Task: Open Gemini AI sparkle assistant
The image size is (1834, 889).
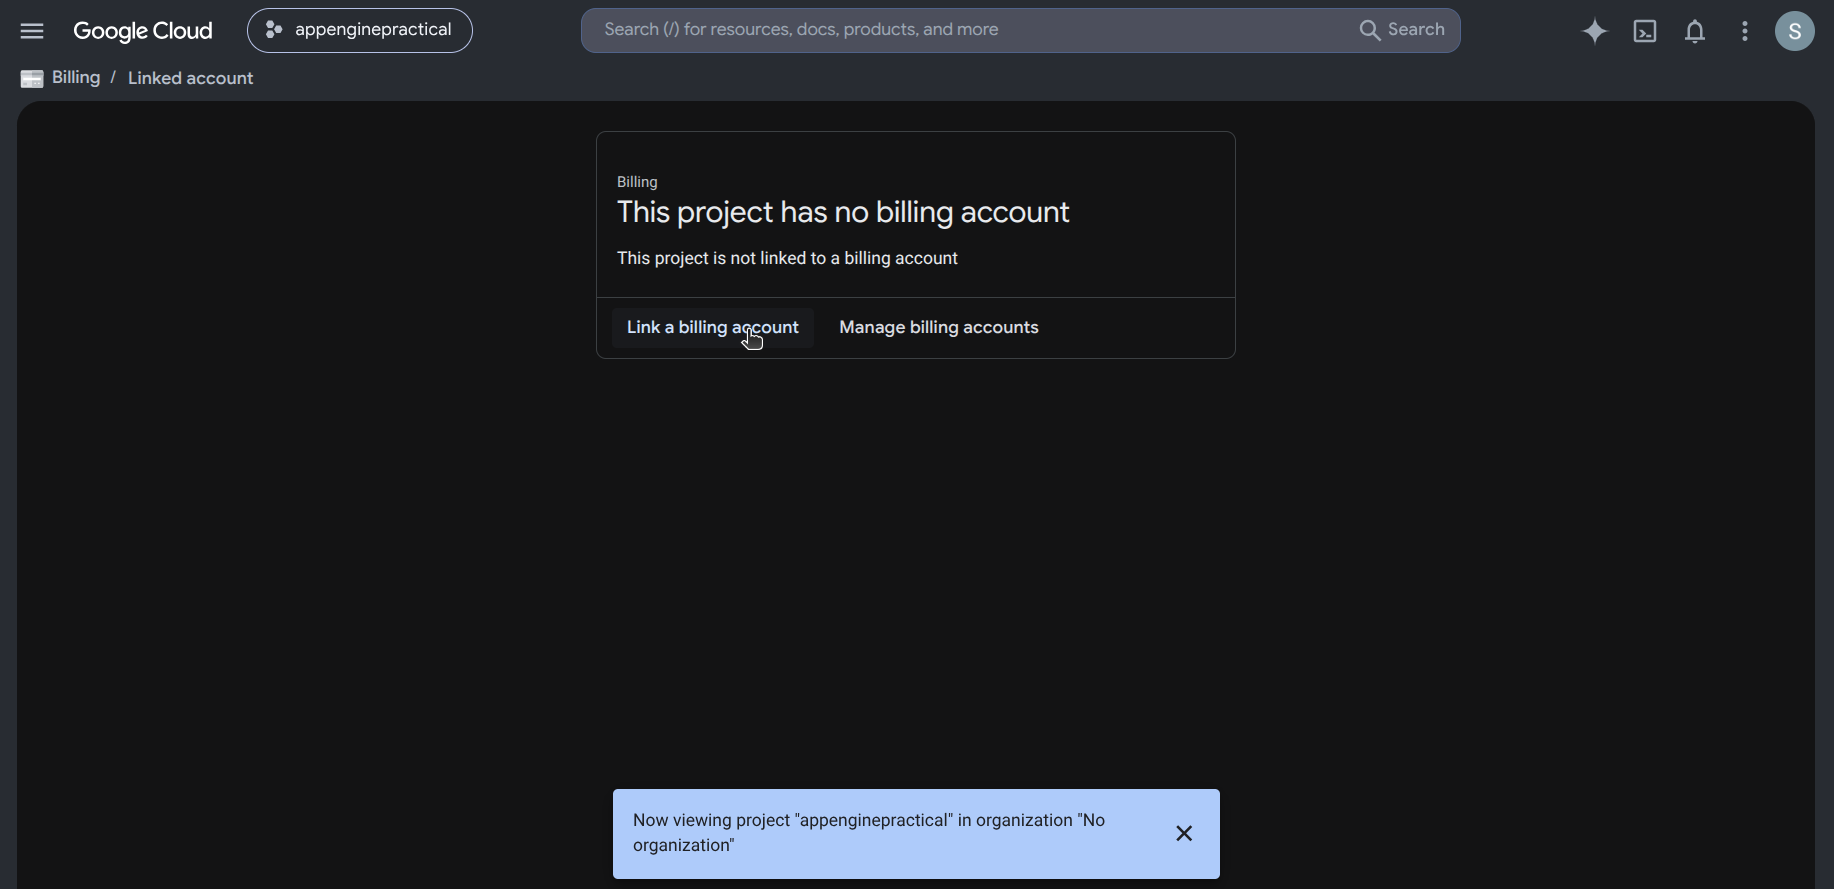Action: [1595, 31]
